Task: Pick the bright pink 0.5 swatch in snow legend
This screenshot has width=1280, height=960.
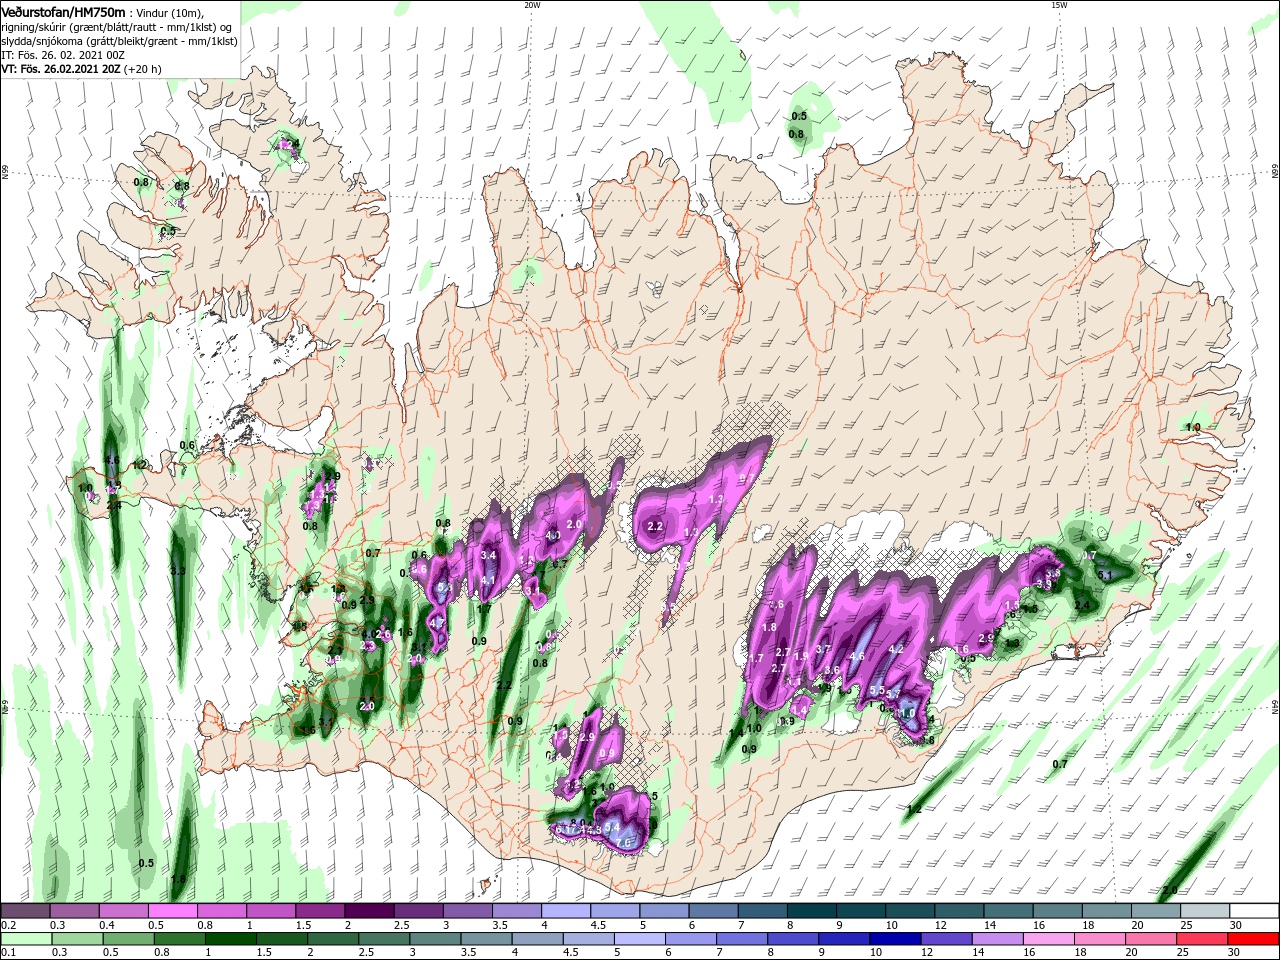Action: 172,911
